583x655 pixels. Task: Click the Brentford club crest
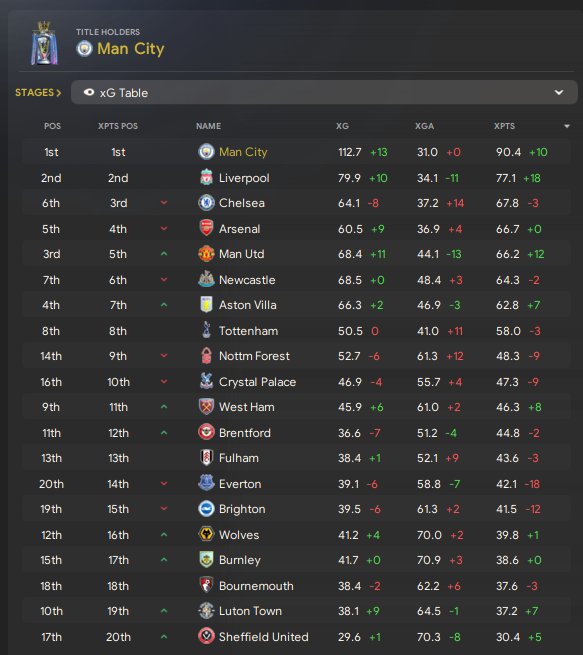206,432
